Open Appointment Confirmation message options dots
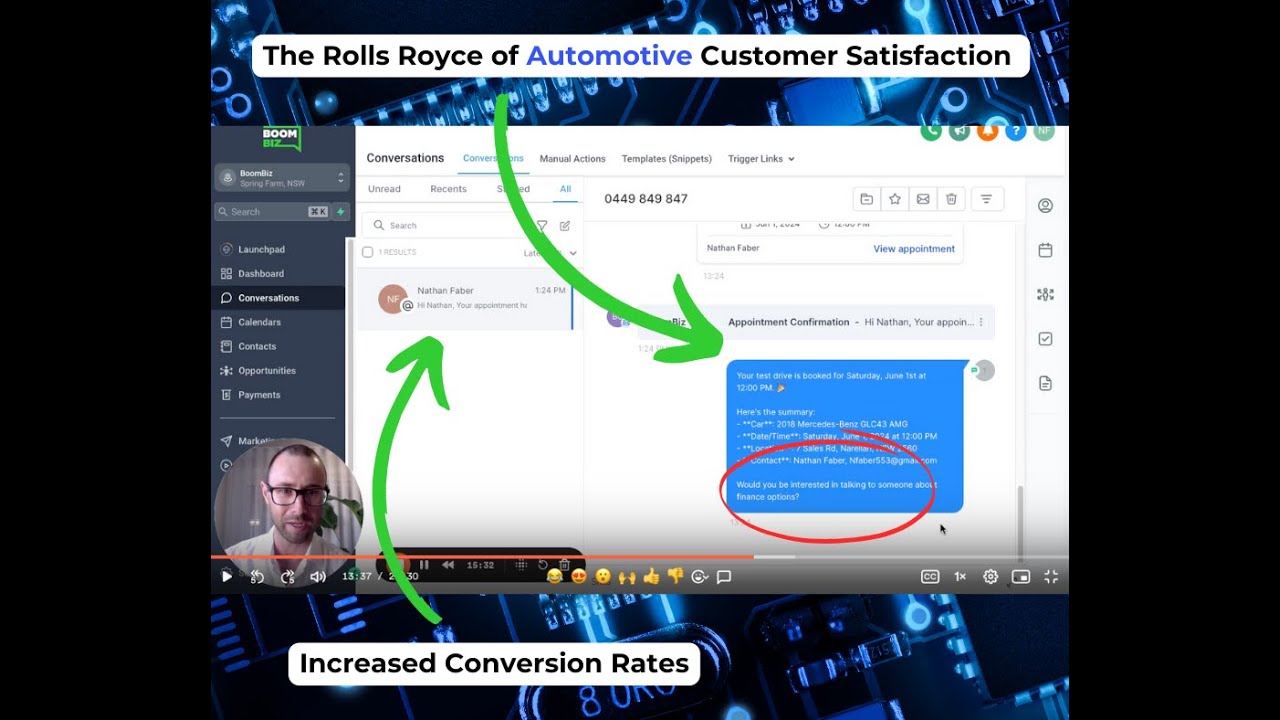The height and width of the screenshot is (720, 1280). pos(981,322)
